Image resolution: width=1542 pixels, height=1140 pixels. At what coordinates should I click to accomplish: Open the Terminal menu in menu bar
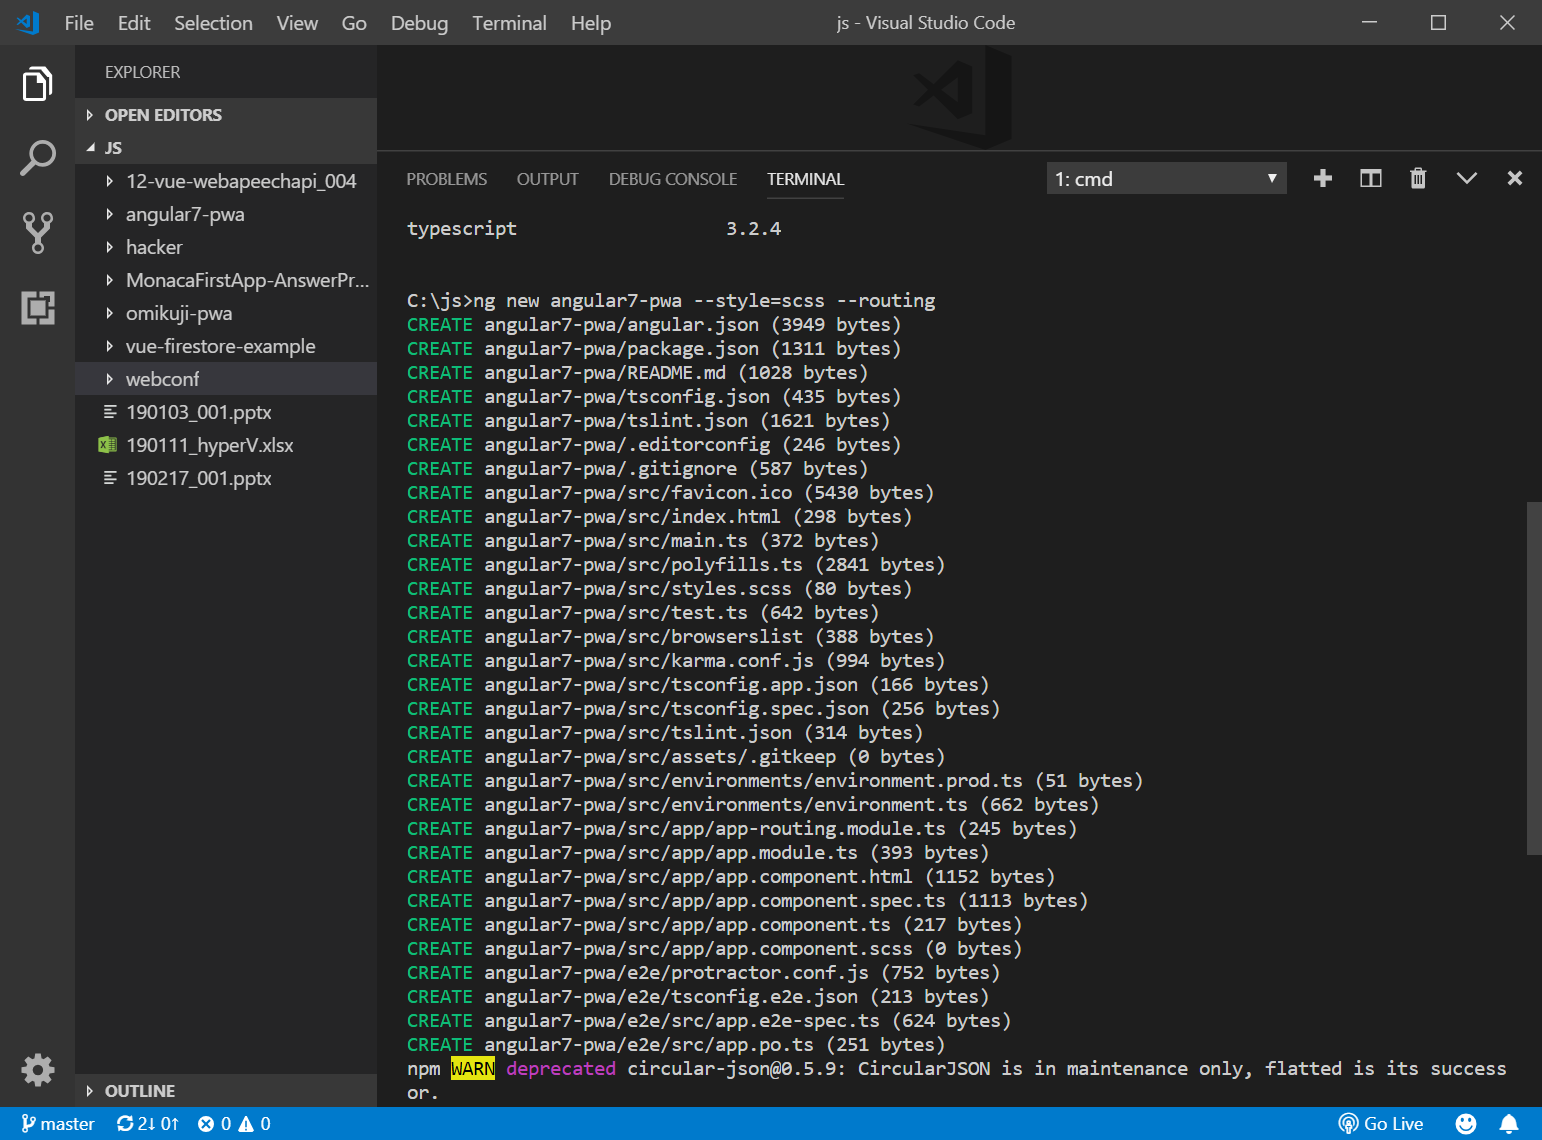pos(509,23)
